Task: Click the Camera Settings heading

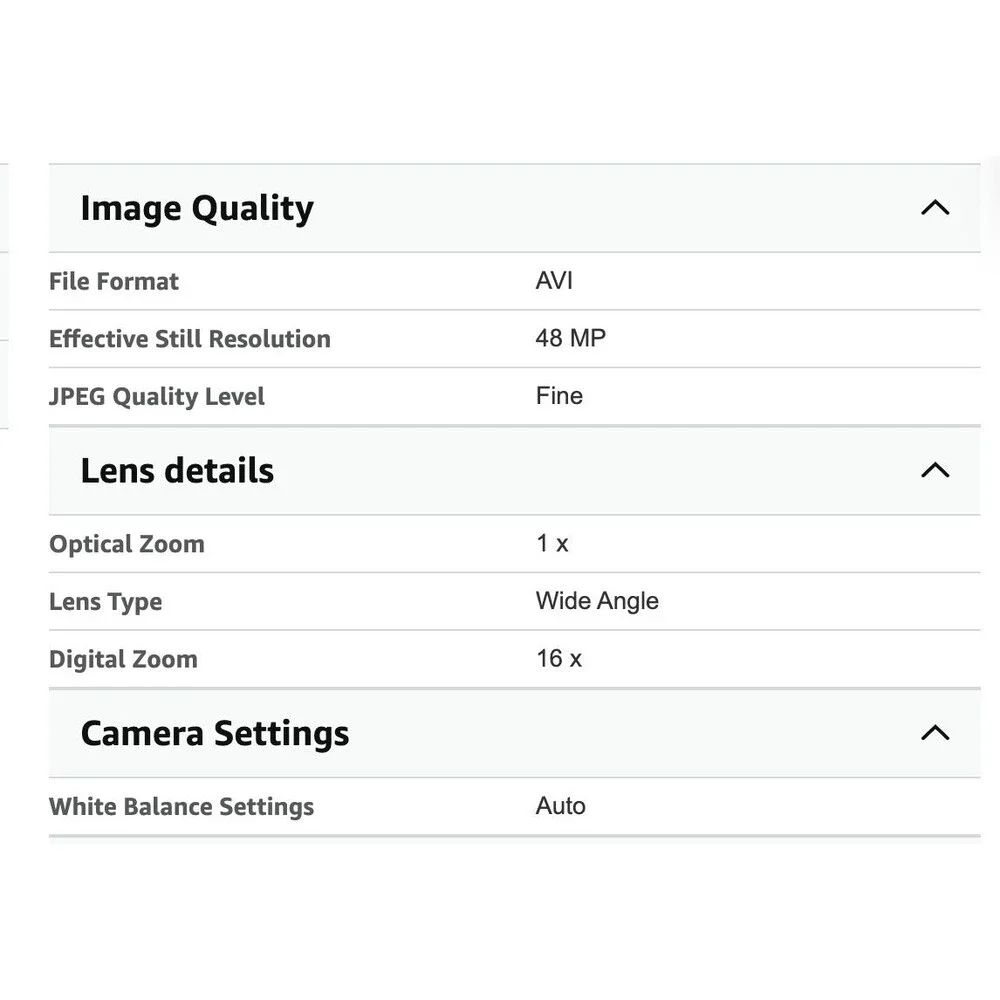Action: tap(215, 733)
